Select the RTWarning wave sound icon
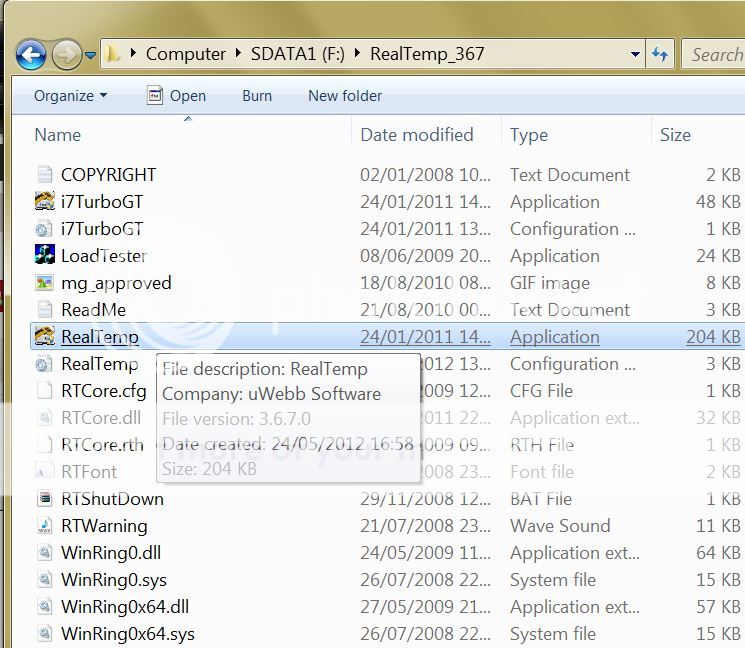 click(45, 525)
